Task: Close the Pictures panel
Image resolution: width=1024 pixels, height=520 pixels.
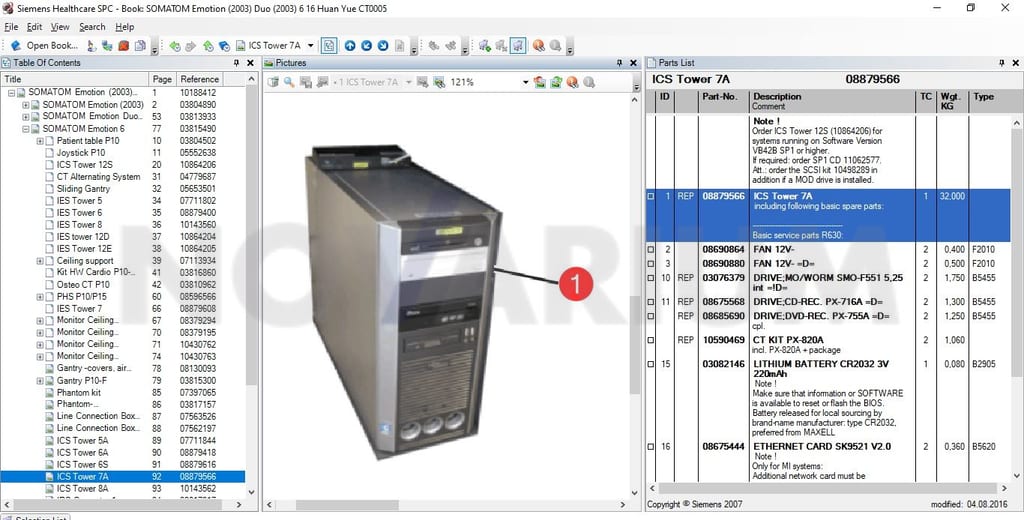Action: tap(633, 63)
